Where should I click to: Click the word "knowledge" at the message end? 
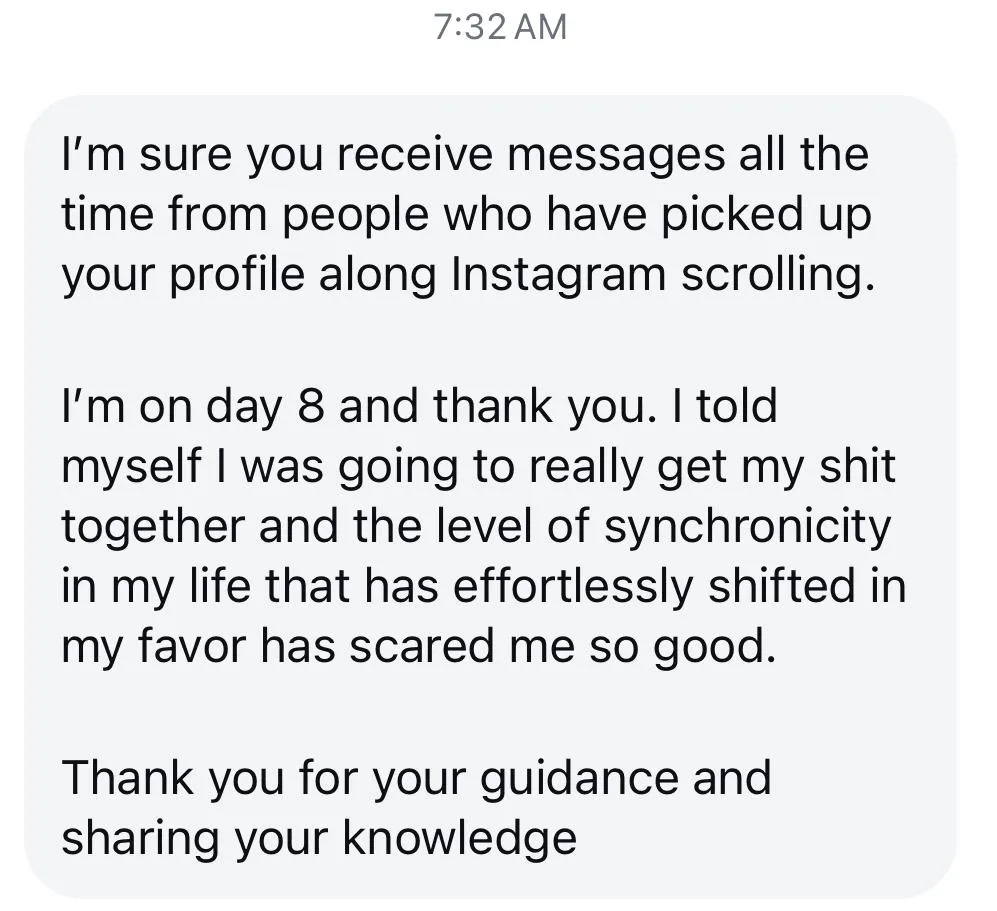[460, 838]
